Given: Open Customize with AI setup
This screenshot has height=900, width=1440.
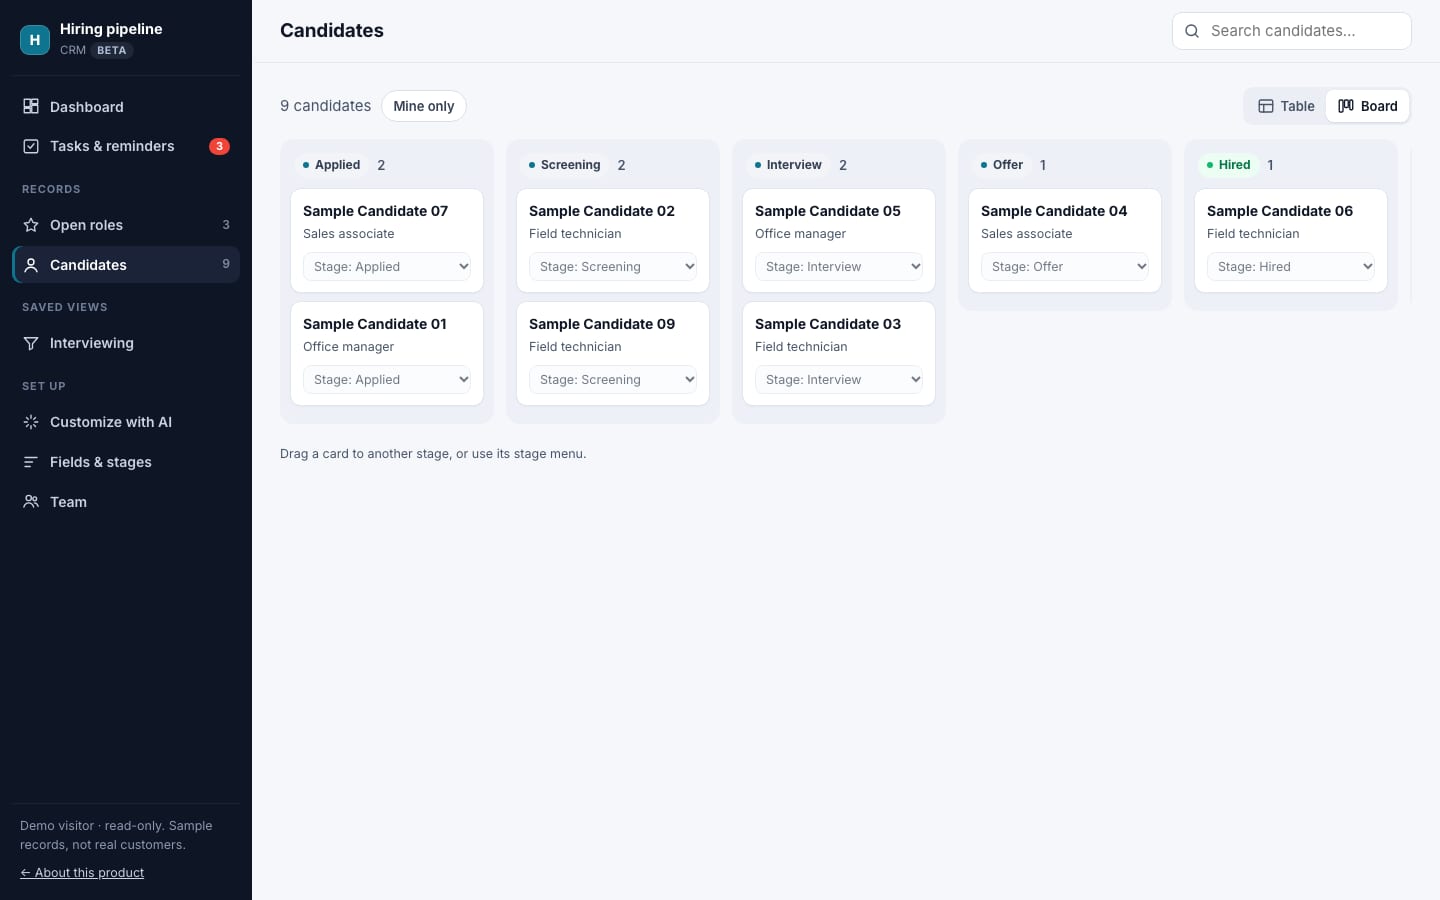Looking at the screenshot, I should tap(126, 422).
